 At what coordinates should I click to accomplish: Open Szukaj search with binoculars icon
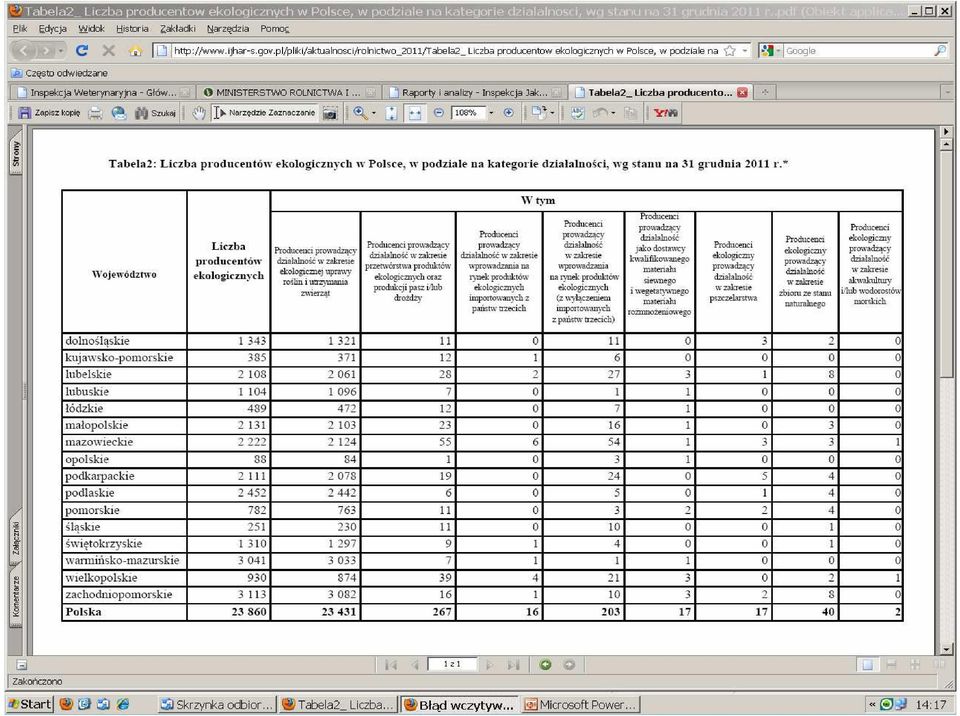click(x=155, y=113)
